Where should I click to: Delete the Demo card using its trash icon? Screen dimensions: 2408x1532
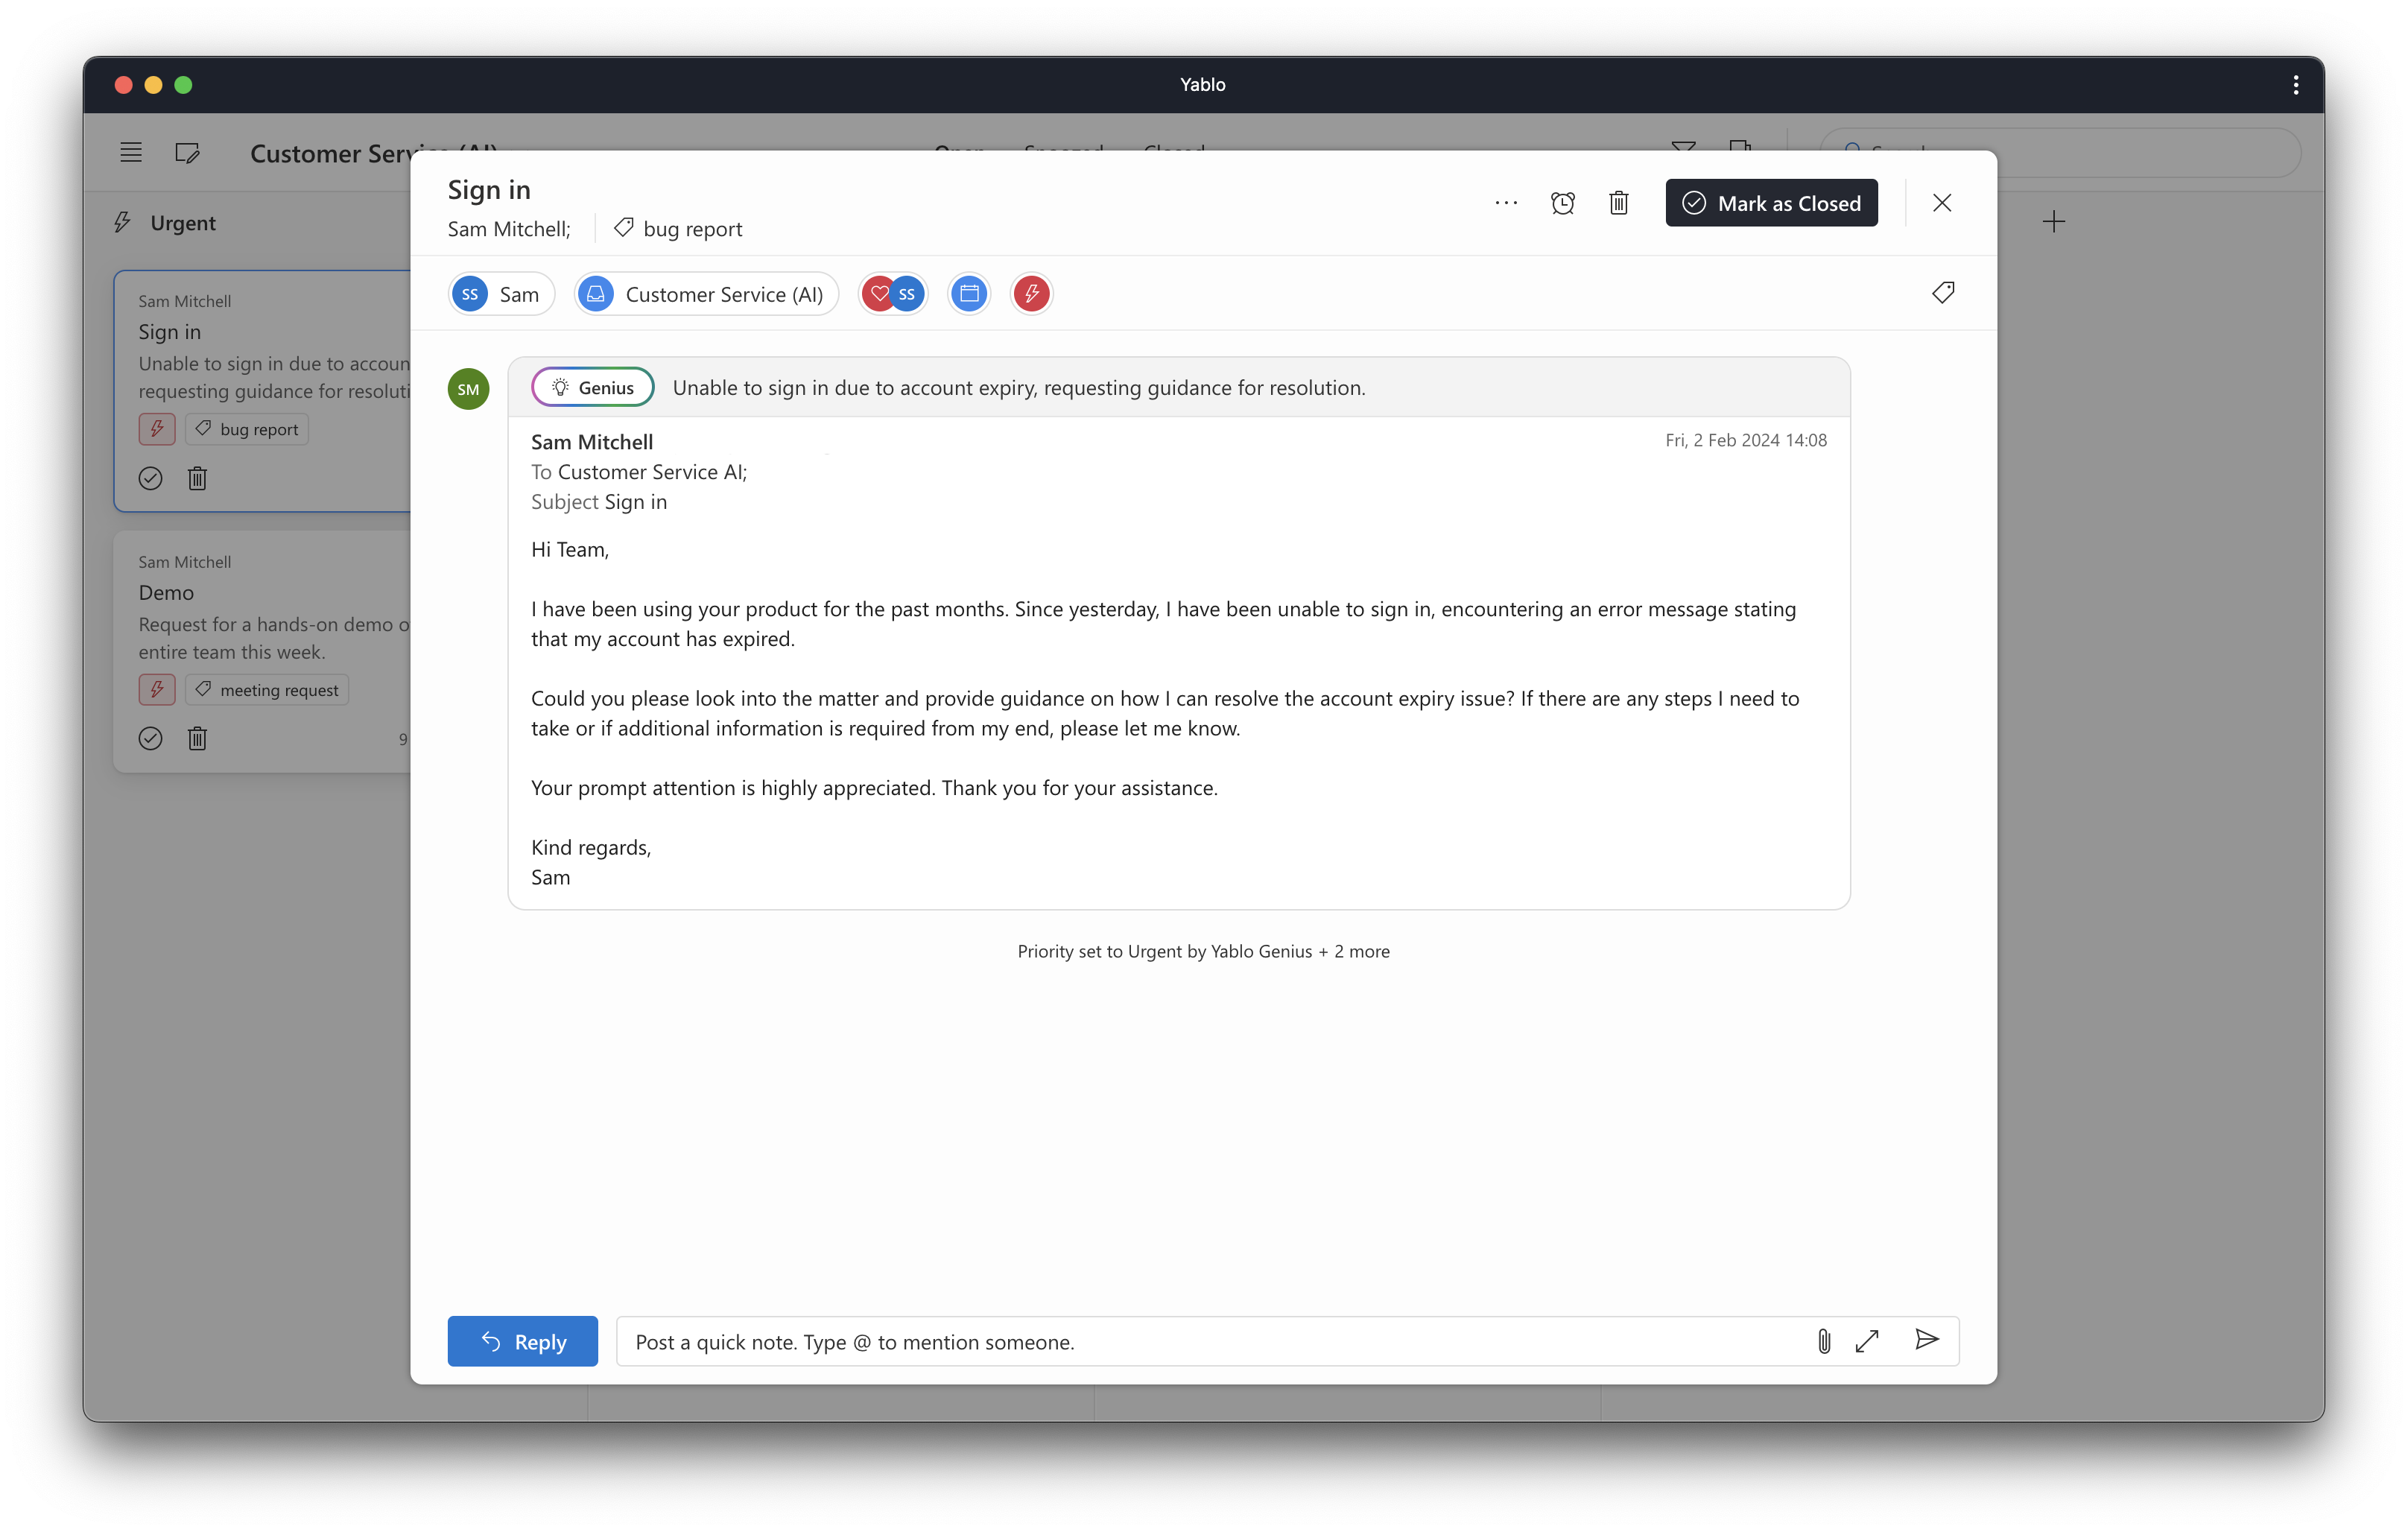(197, 738)
